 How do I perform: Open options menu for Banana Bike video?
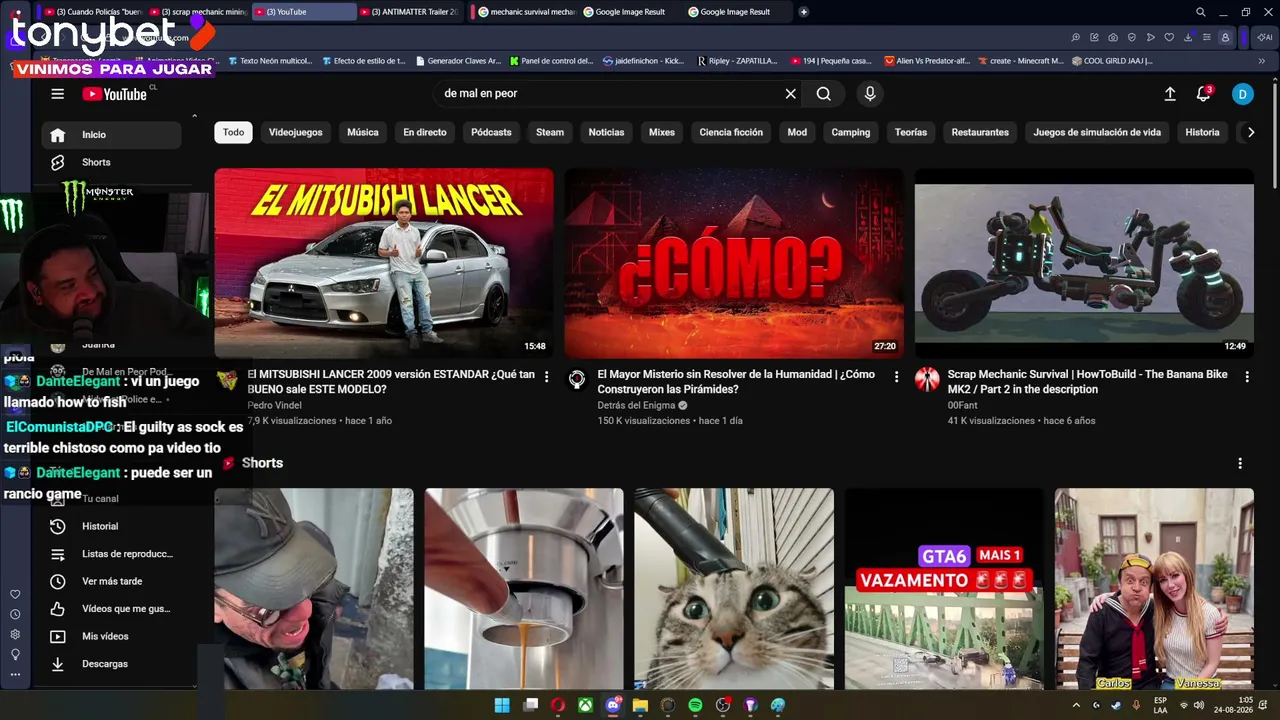[1246, 376]
